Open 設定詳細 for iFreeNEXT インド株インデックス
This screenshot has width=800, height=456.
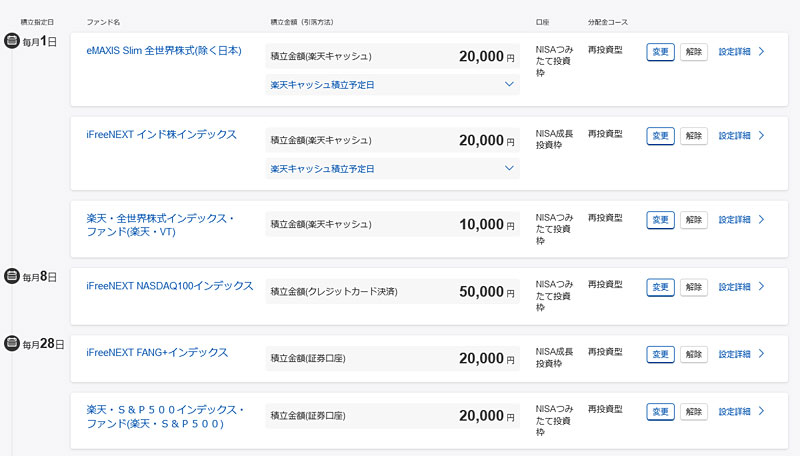tap(741, 136)
